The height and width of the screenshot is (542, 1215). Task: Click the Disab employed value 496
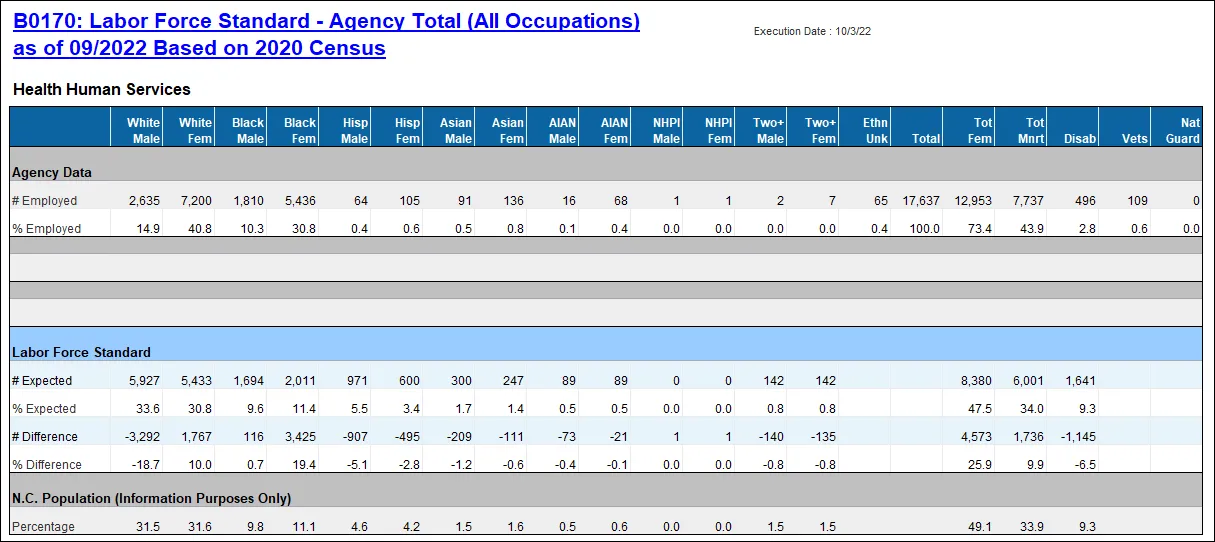pyautogui.click(x=1082, y=201)
